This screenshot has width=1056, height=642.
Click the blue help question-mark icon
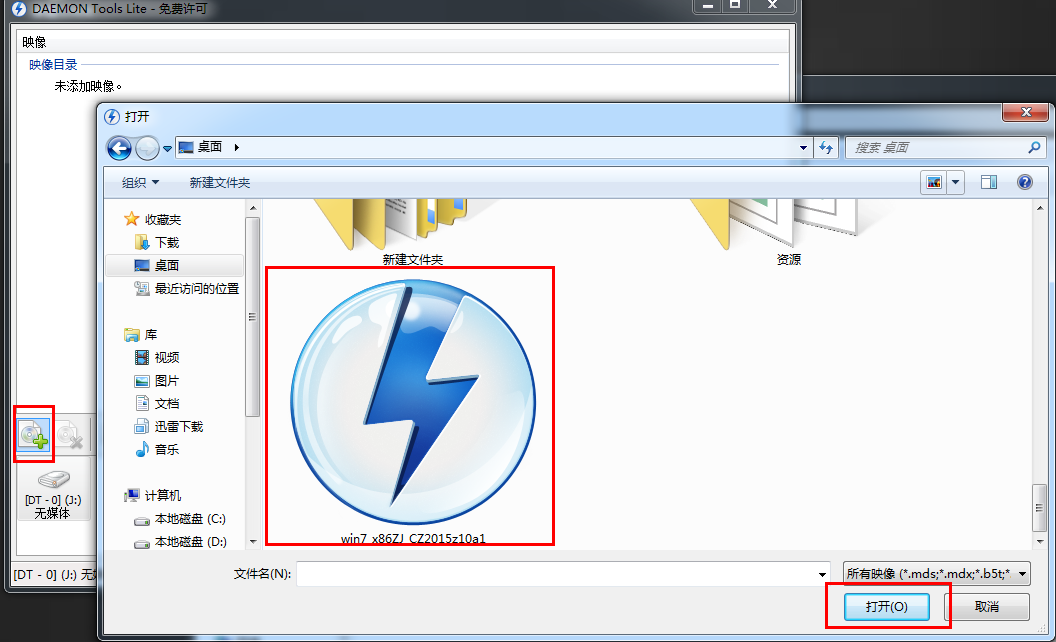point(1025,182)
